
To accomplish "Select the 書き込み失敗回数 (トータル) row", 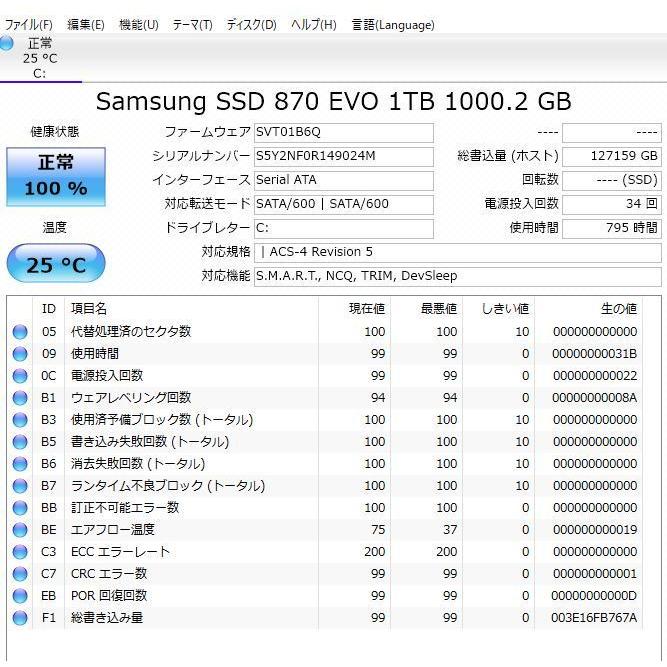I will pyautogui.click(x=325, y=442).
